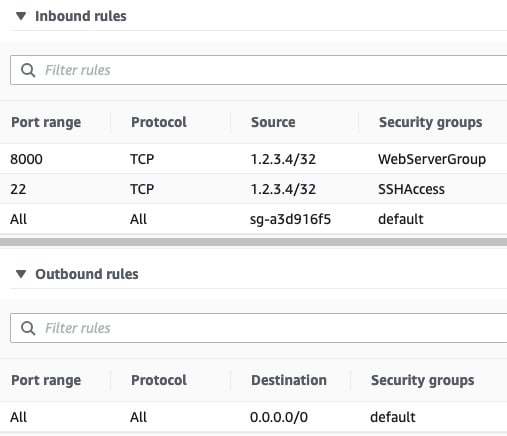Sort Inbound rules by Source column
507x436 pixels.
[x=273, y=122]
